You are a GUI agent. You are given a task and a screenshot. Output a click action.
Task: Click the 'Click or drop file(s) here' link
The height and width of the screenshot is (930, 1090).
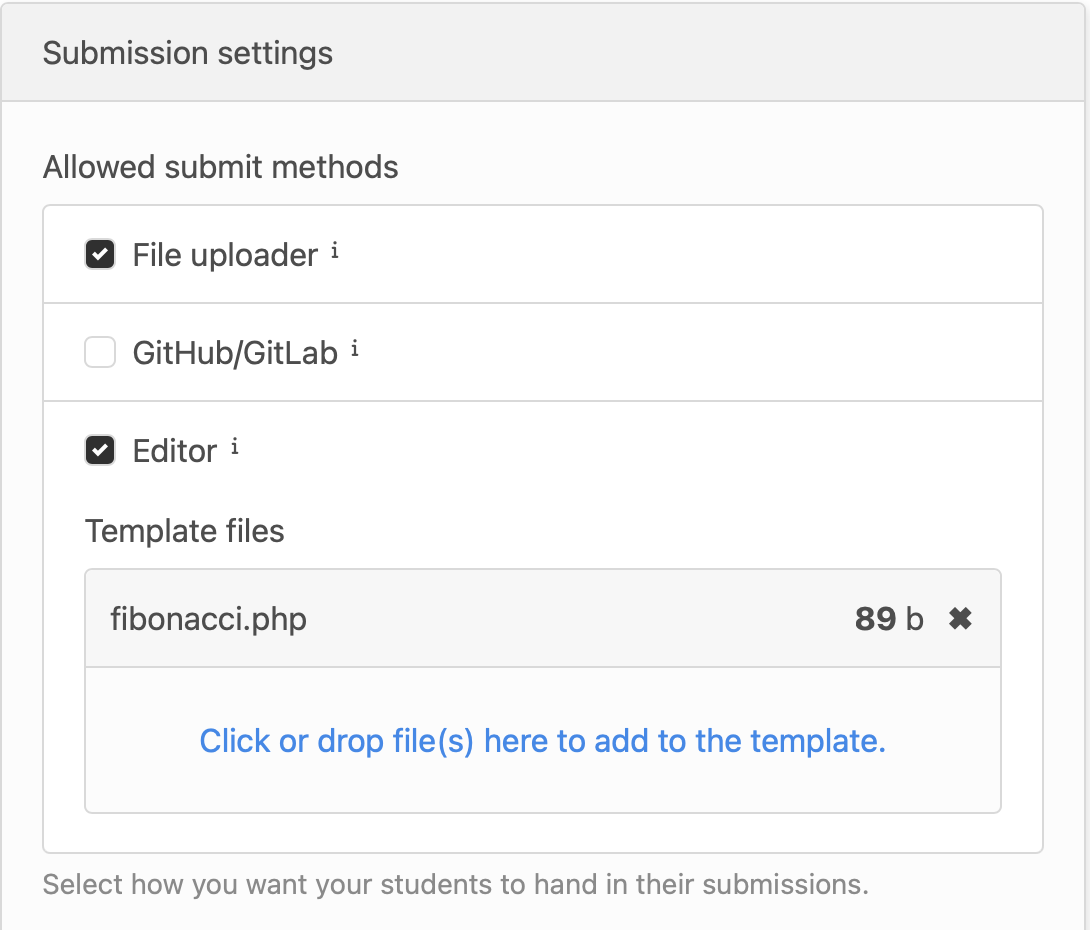click(x=543, y=741)
